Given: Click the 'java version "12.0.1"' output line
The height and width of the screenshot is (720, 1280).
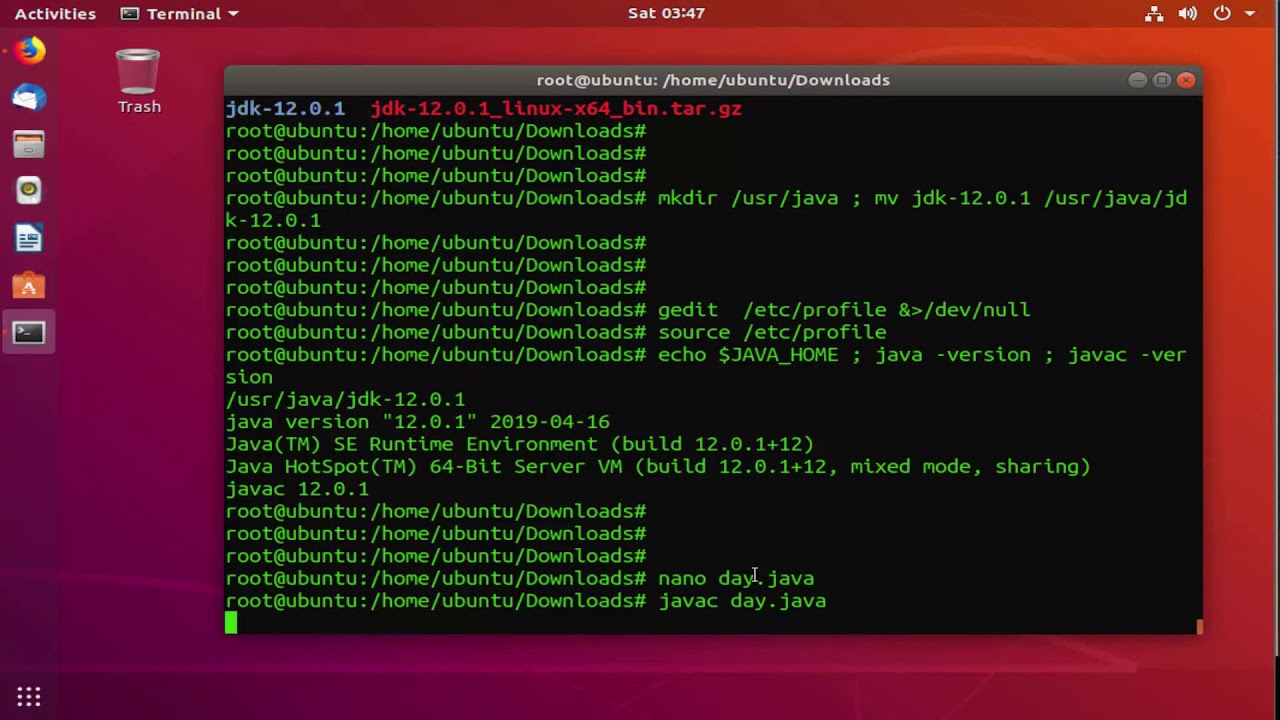Looking at the screenshot, I should pos(417,422).
